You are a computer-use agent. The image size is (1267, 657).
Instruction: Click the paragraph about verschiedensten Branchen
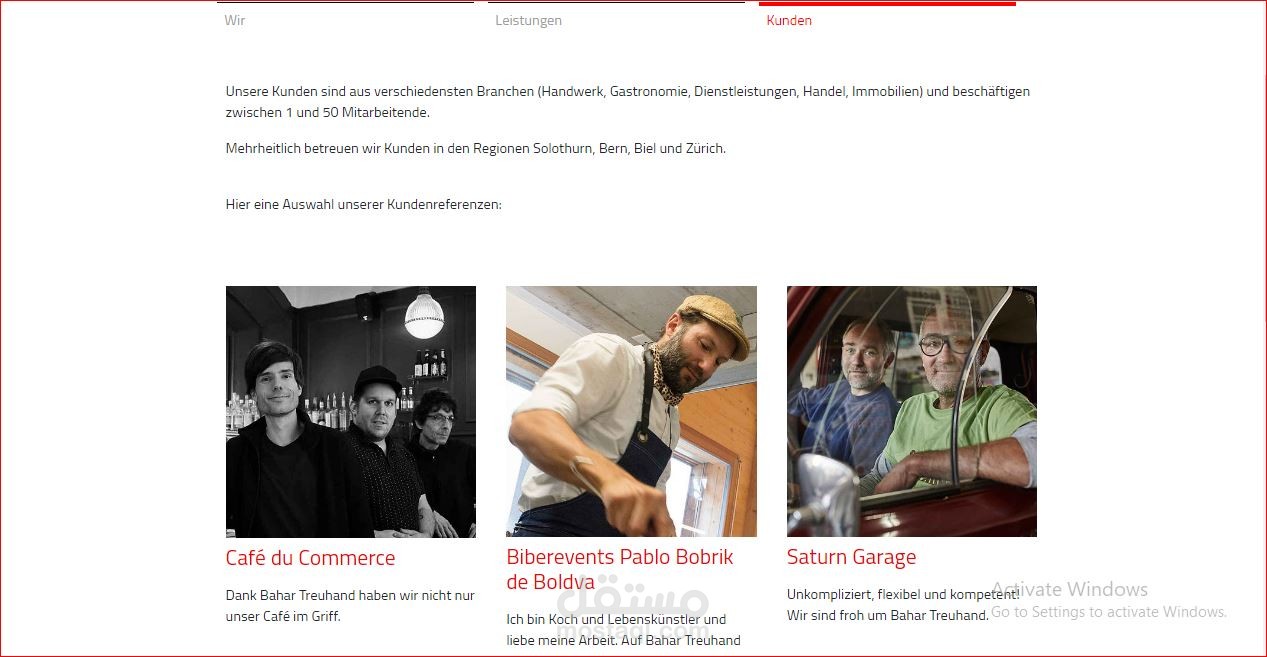point(628,102)
